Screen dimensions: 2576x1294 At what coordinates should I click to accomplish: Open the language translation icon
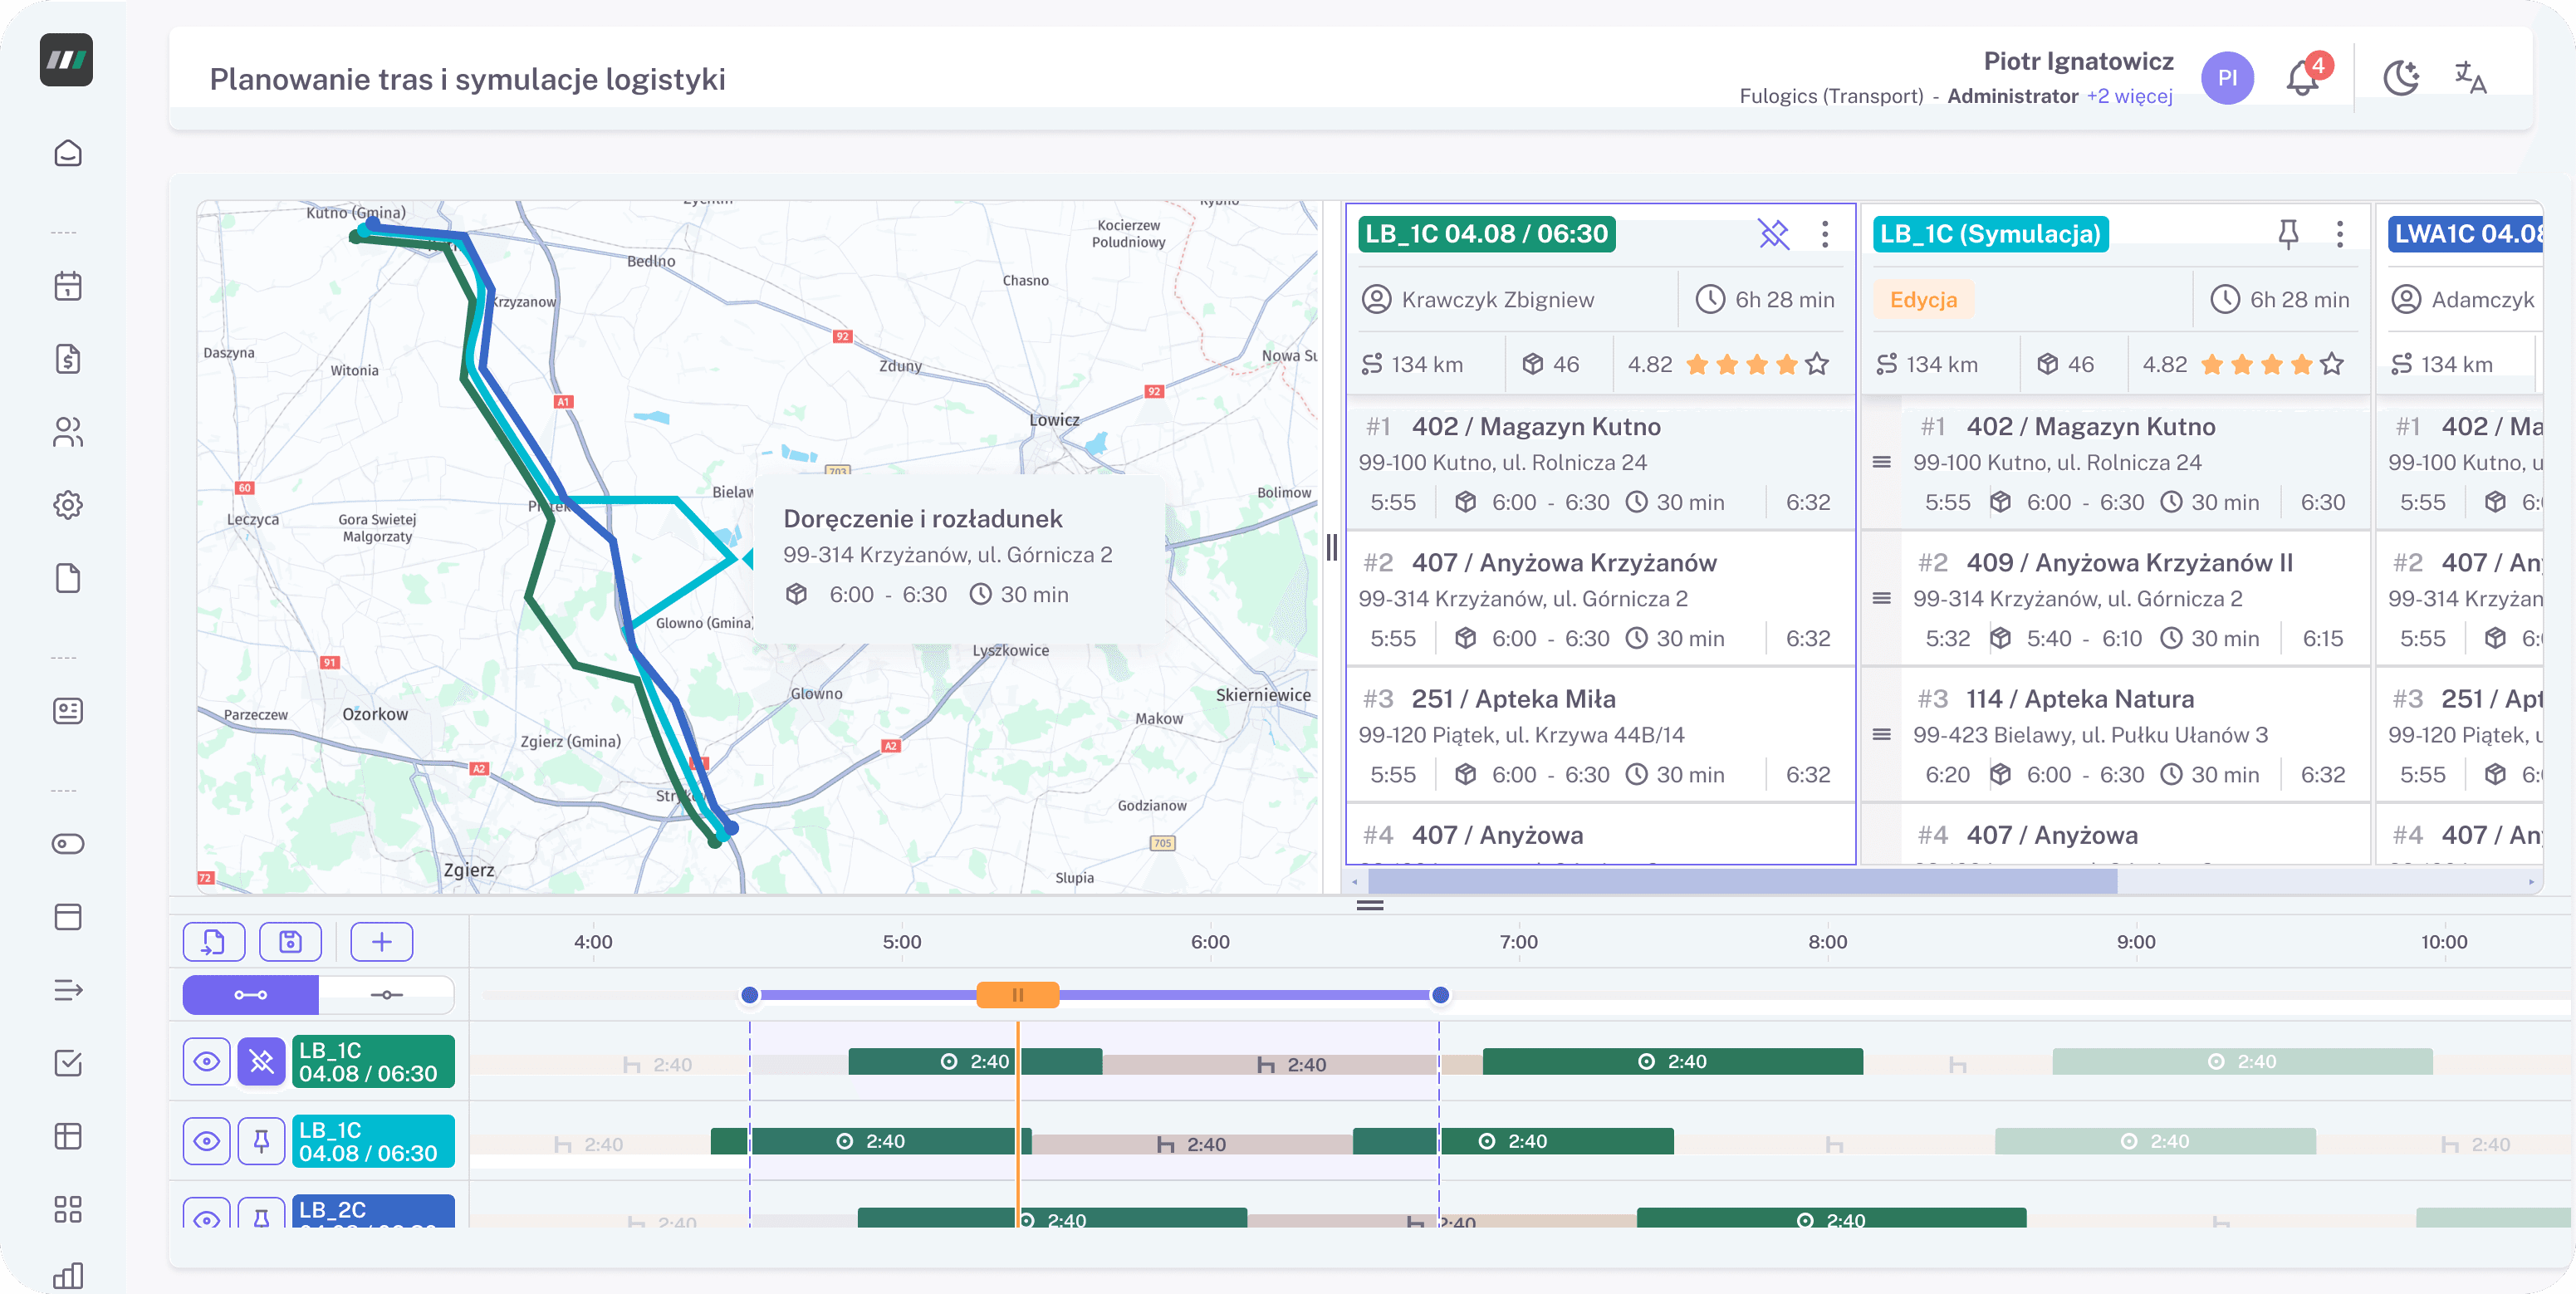[x=2470, y=78]
